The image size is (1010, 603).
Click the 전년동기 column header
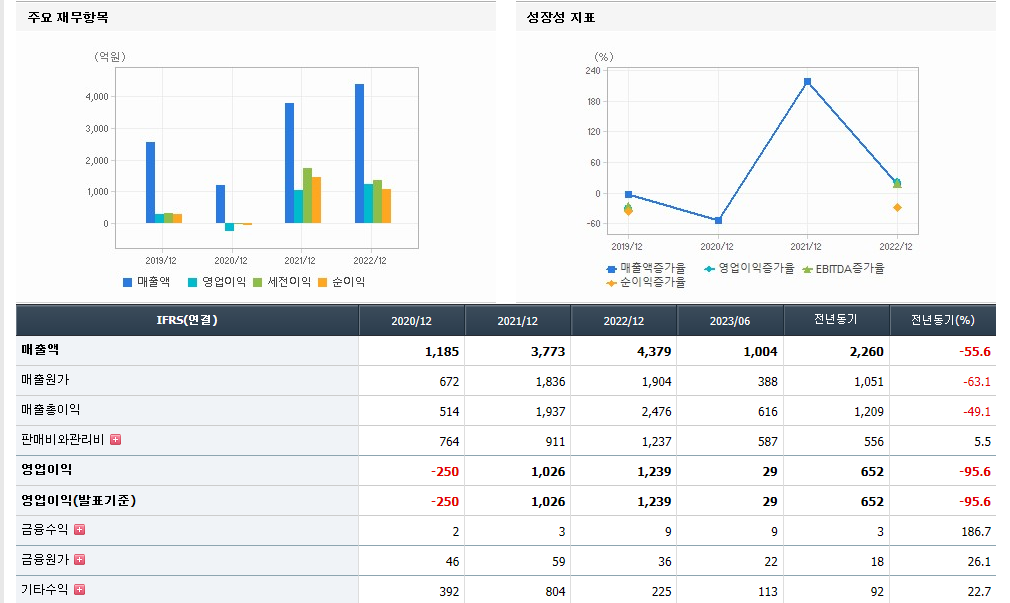pos(835,320)
